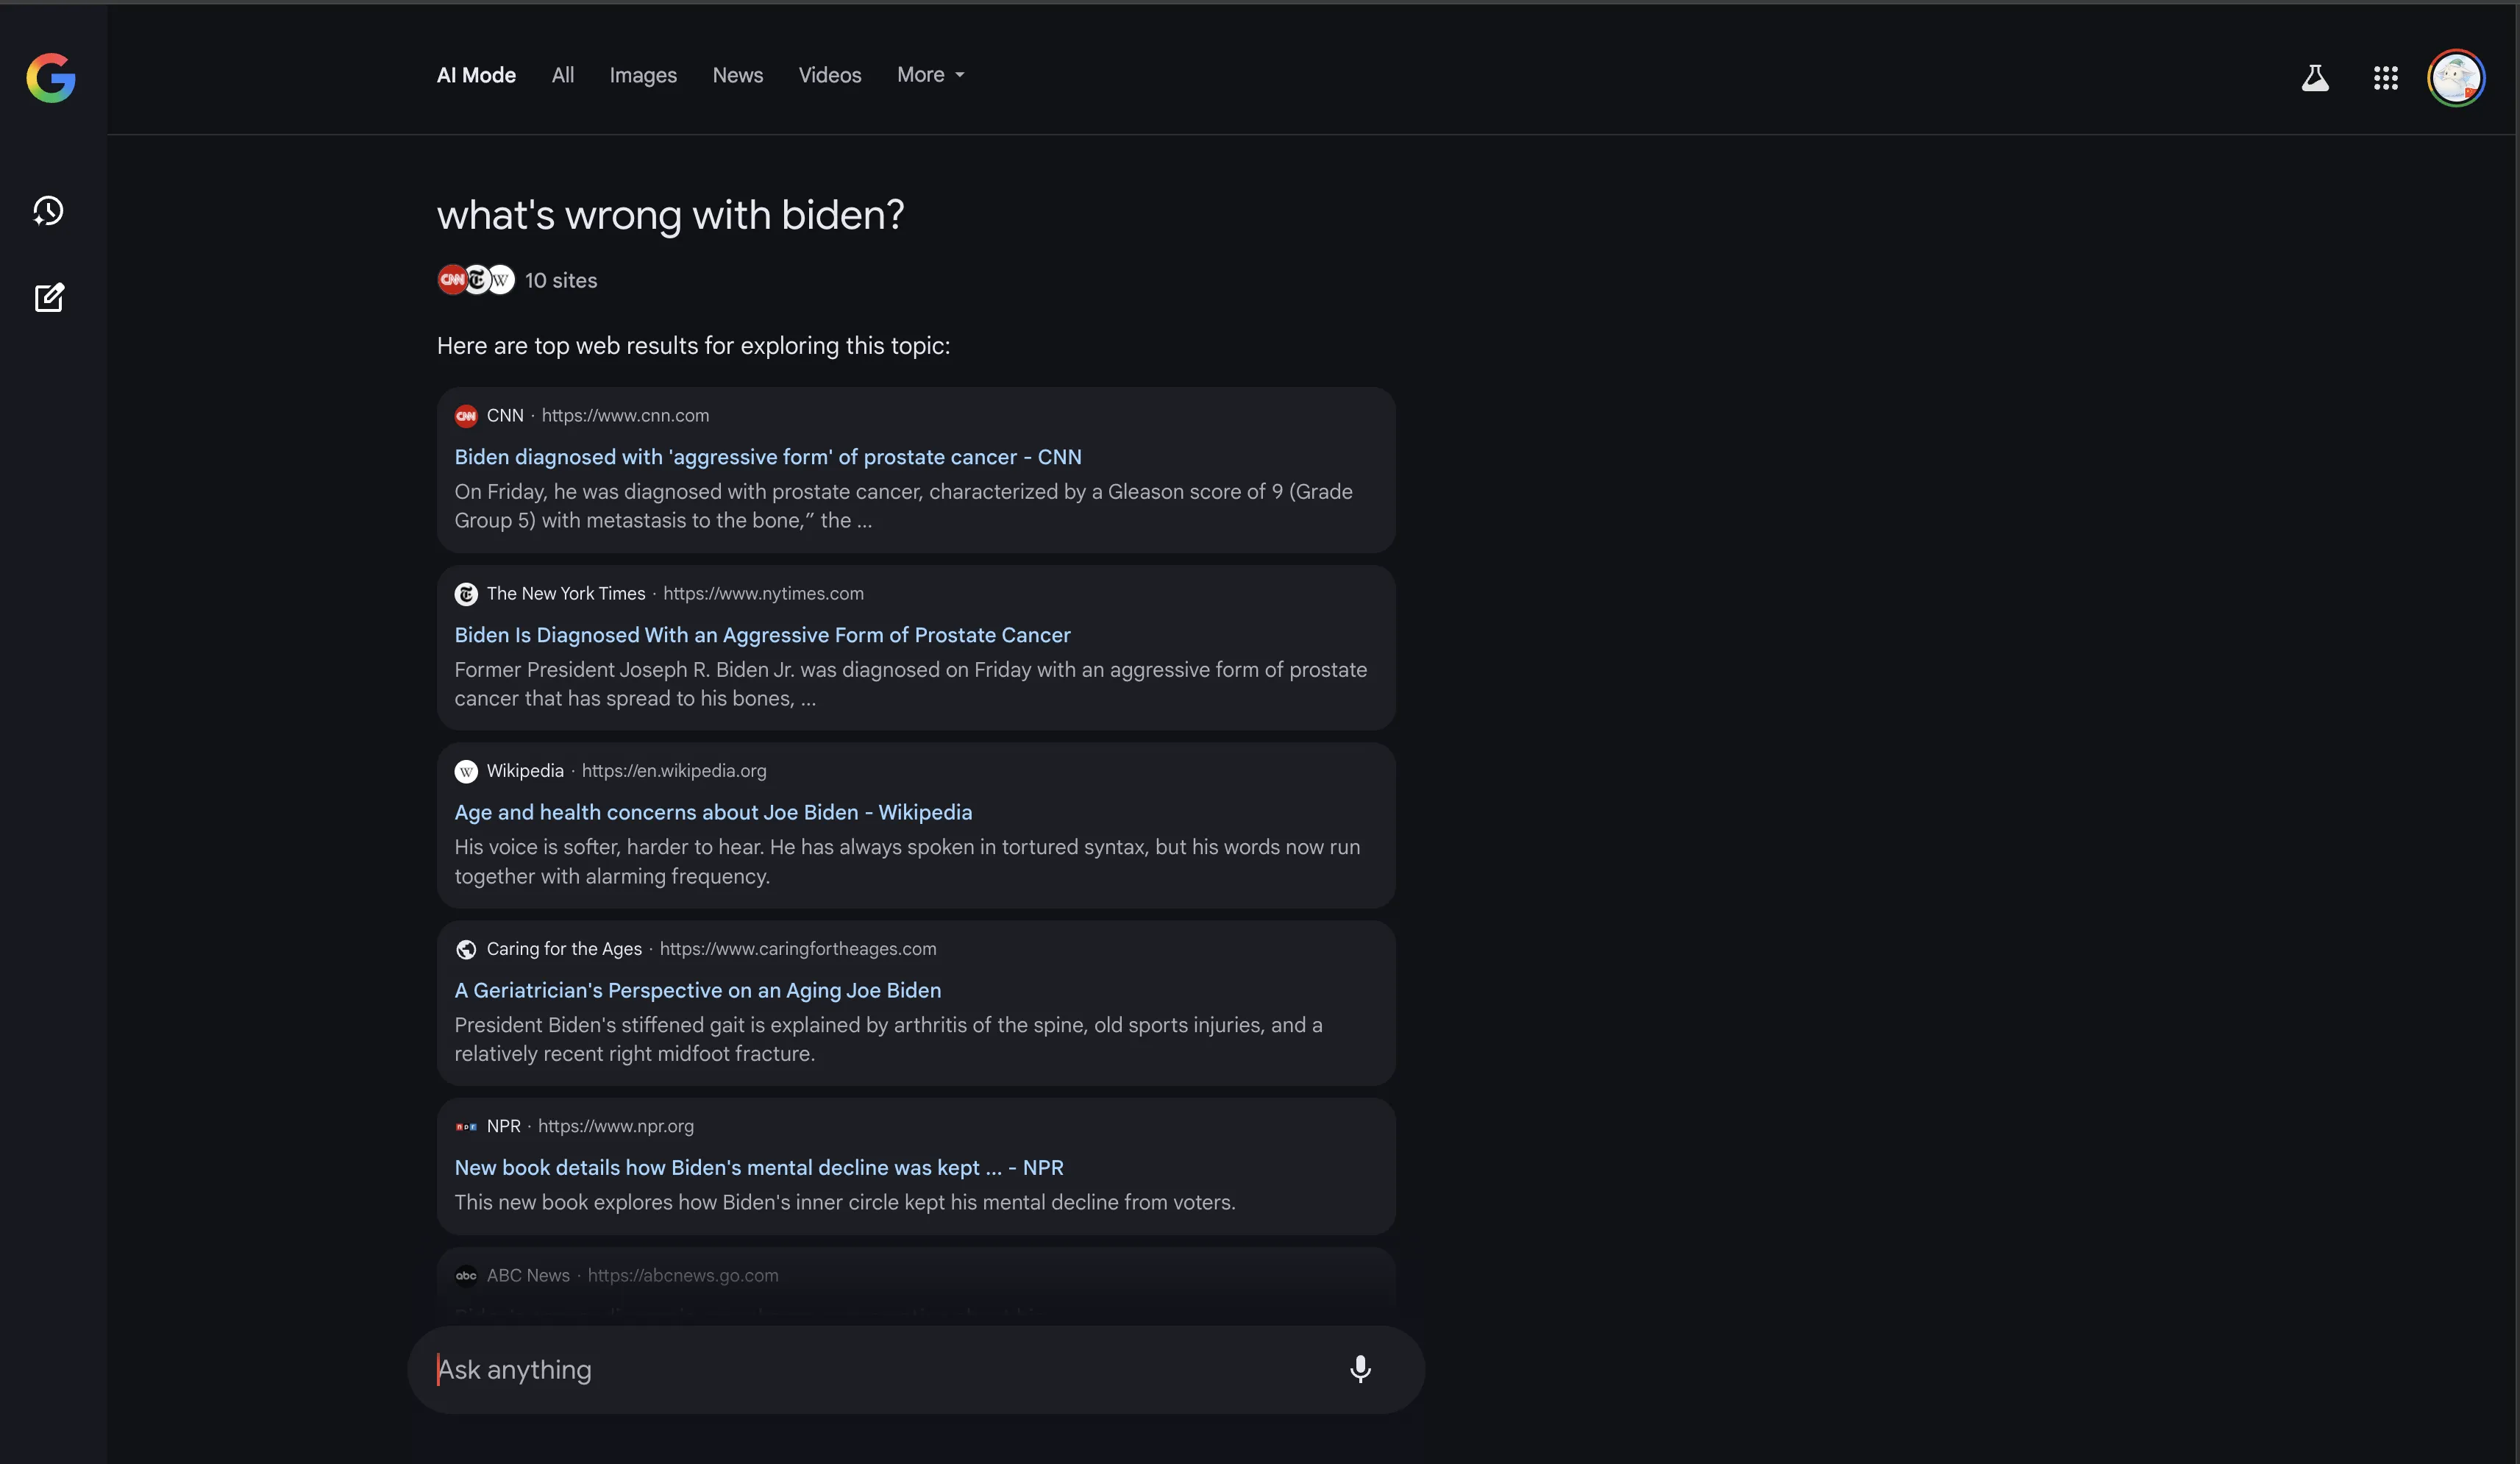Click 'Here are top web results' text
2520x1464 pixels.
tap(694, 345)
